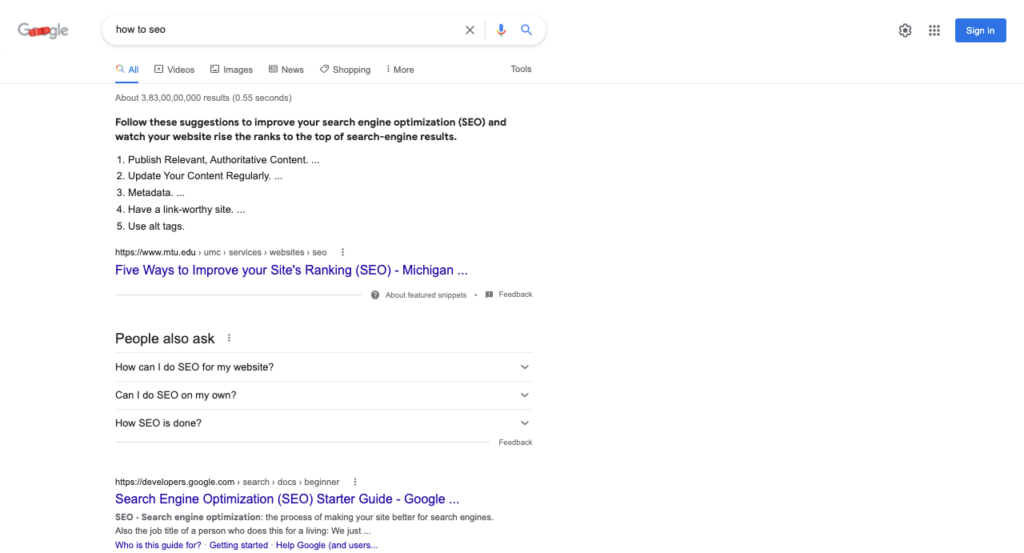Click the three-dot menu beside mtu.edu result
Viewport: 1024px width, 553px height.
(x=343, y=252)
